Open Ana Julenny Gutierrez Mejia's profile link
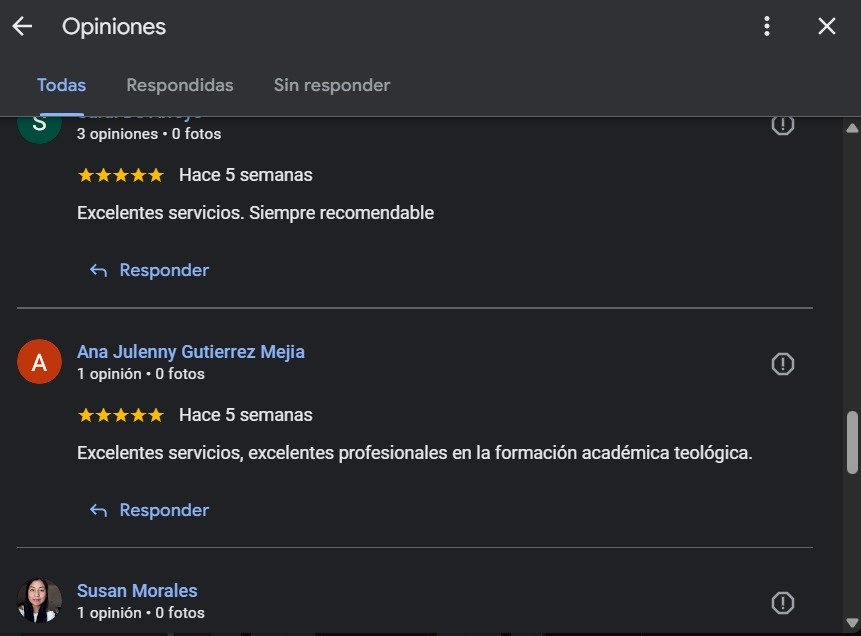This screenshot has width=861, height=636. pyautogui.click(x=191, y=352)
